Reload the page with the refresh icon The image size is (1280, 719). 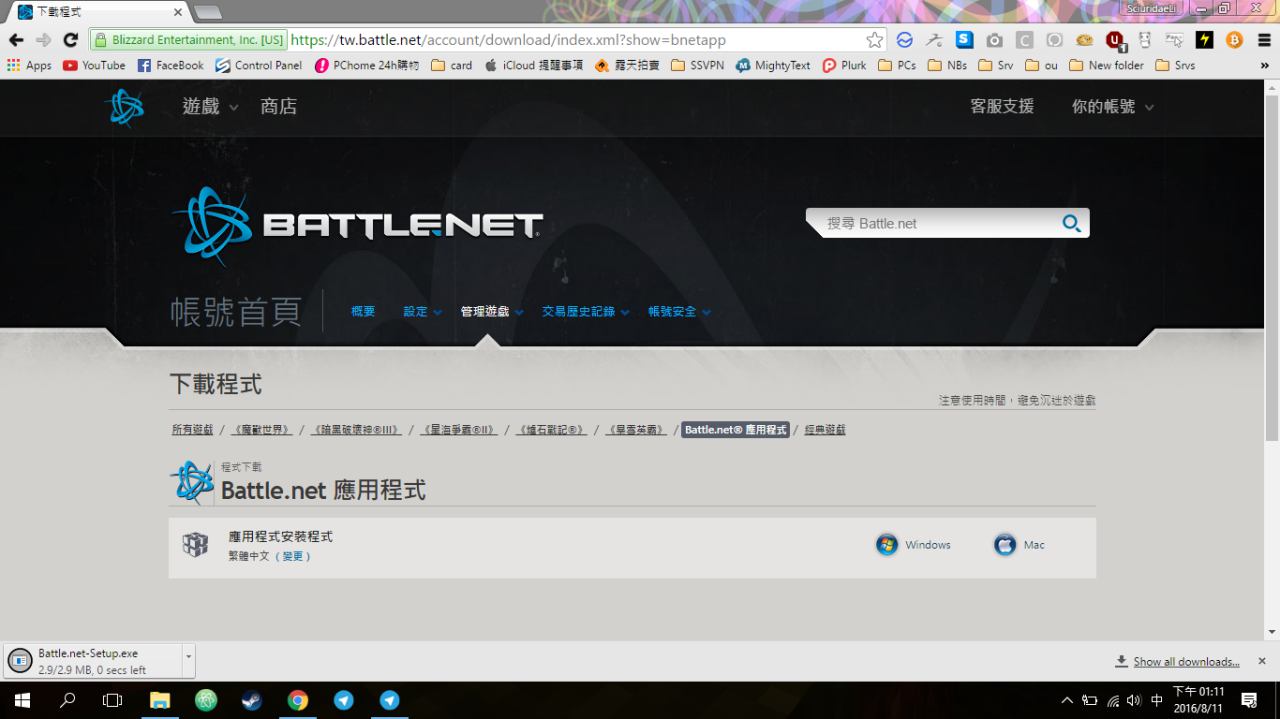pos(70,40)
